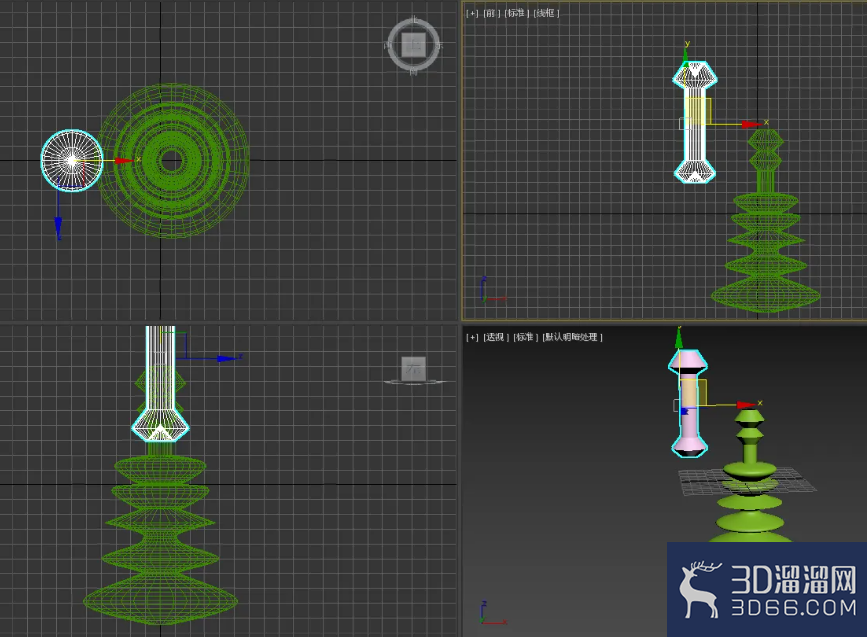Click the ViewCube top face in Top viewport
Screen dimensions: 867x637
click(413, 44)
